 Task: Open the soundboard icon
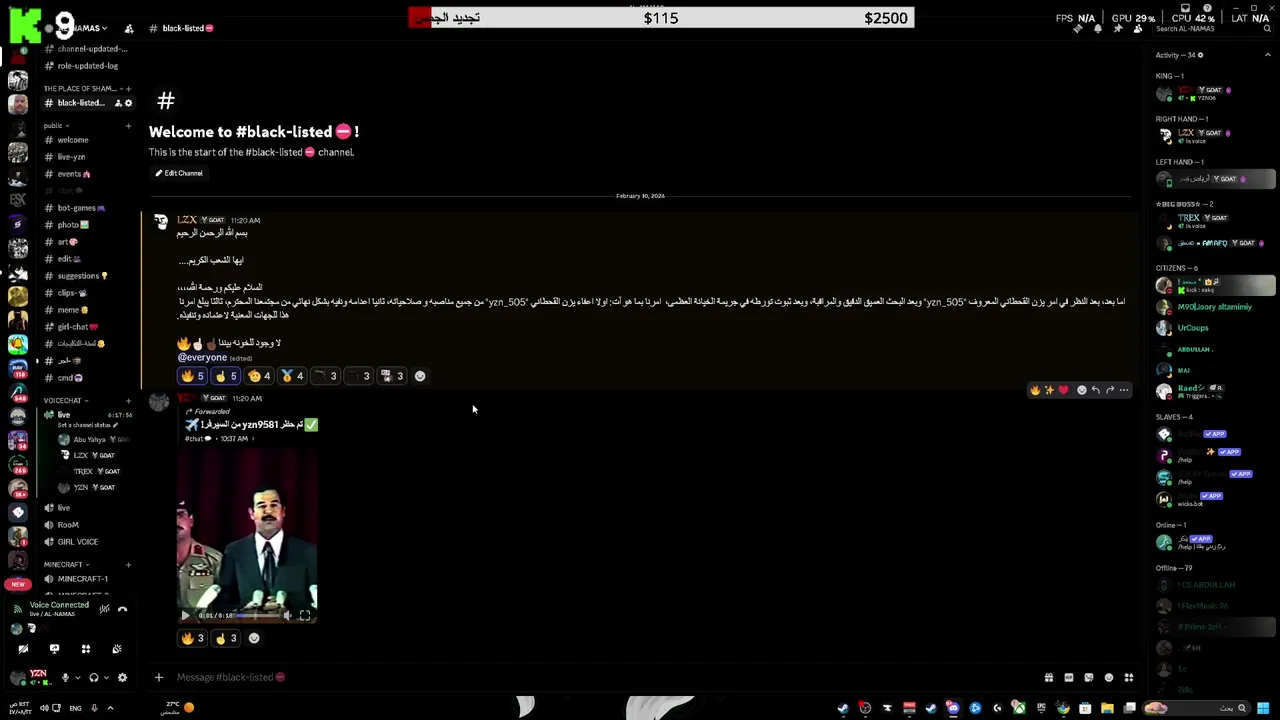pos(117,649)
